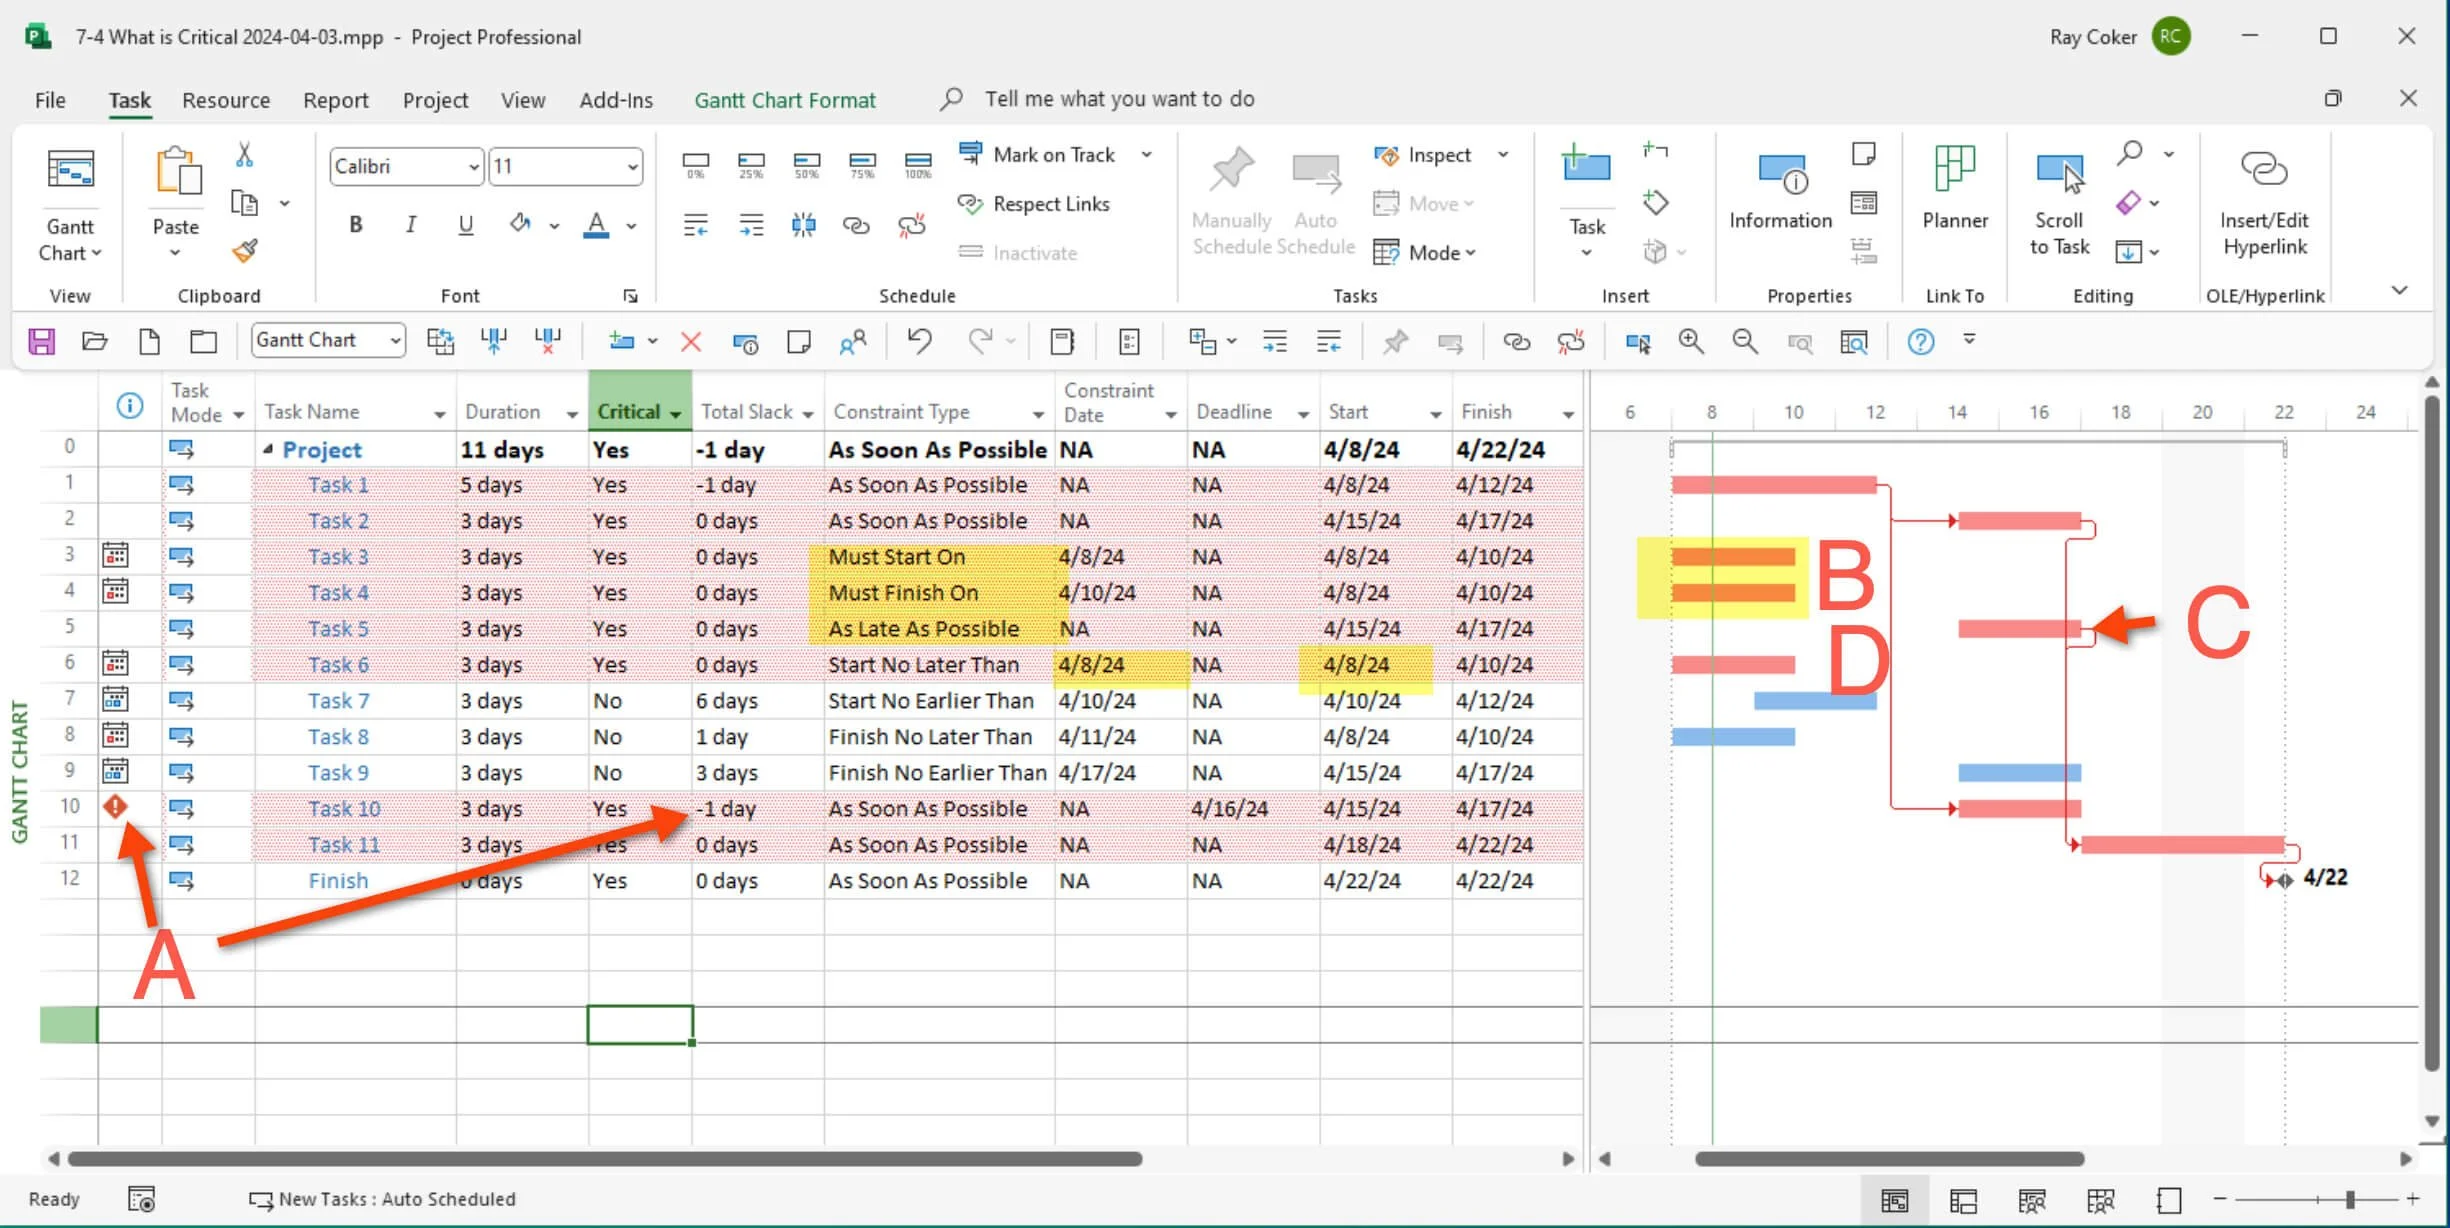The image size is (2450, 1228).
Task: Open the Critical column filter dropdown
Action: (x=676, y=413)
